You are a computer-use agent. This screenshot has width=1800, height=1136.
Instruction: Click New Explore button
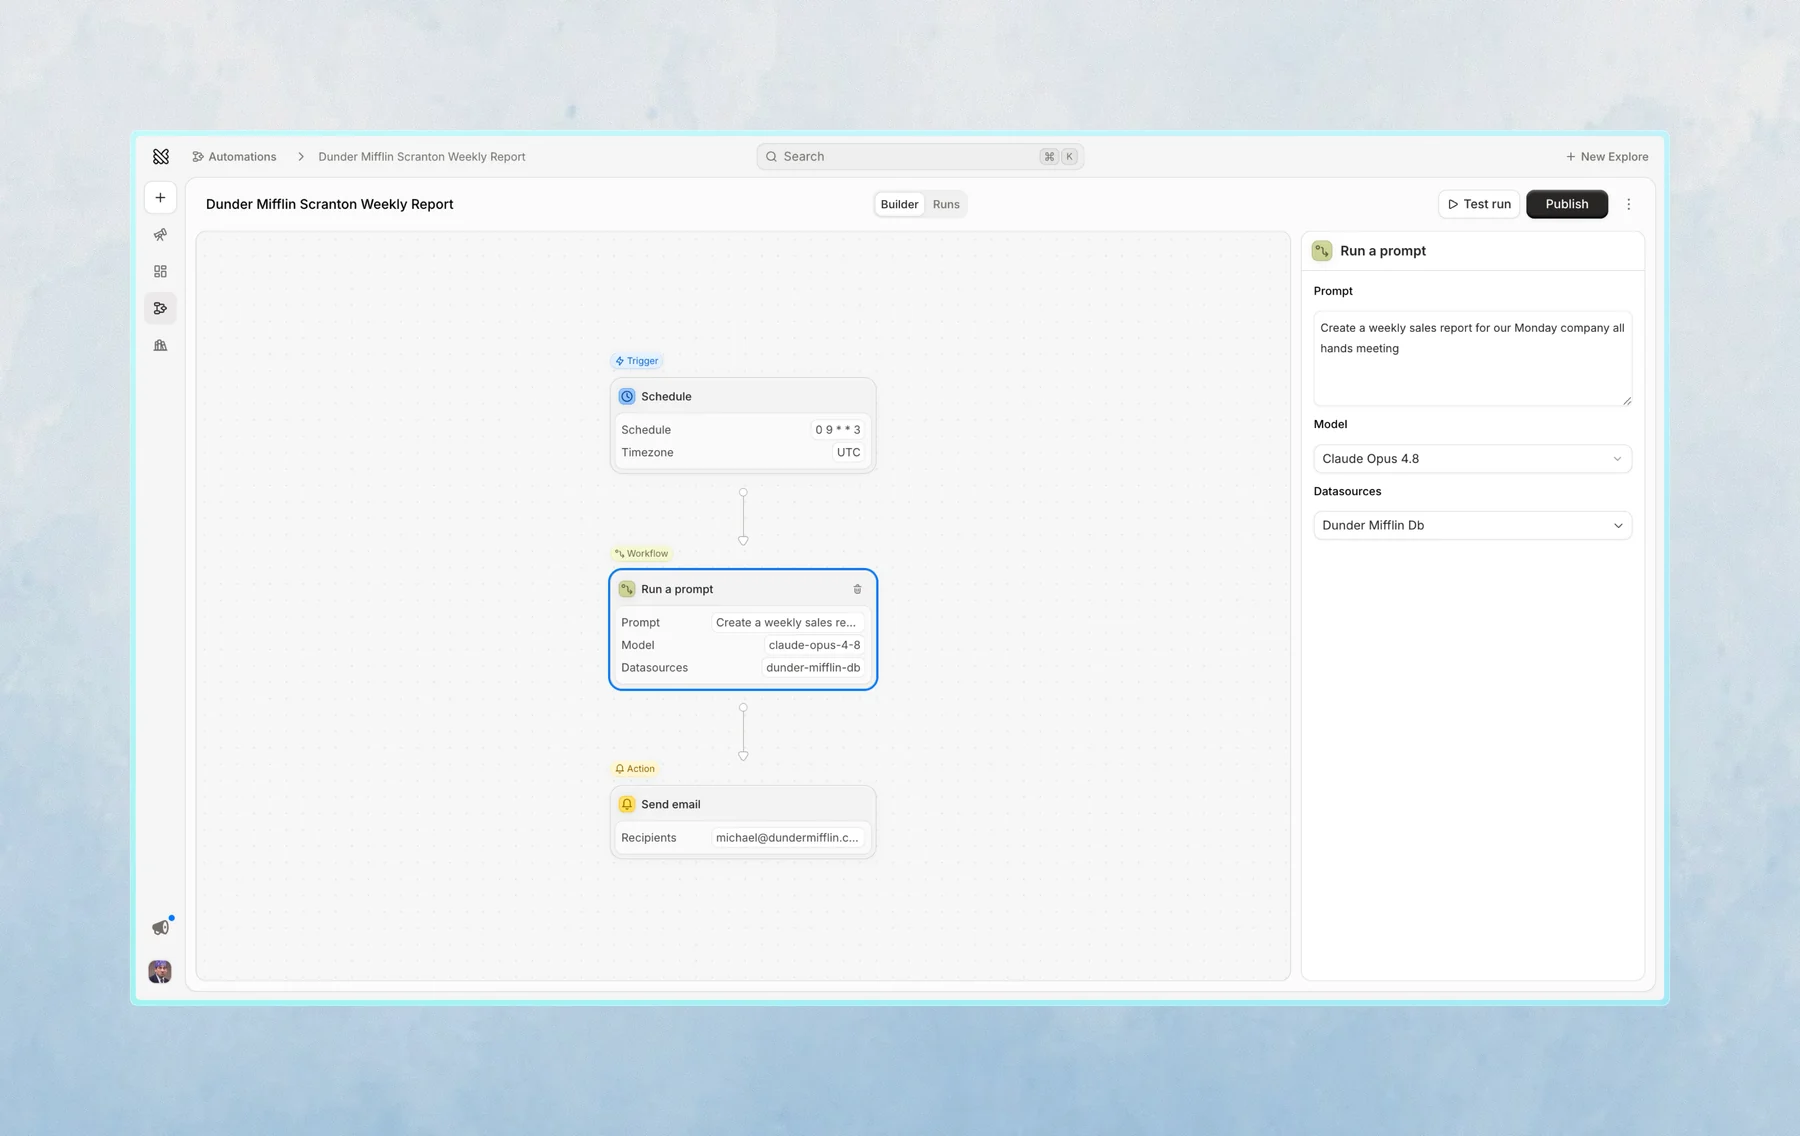point(1607,157)
